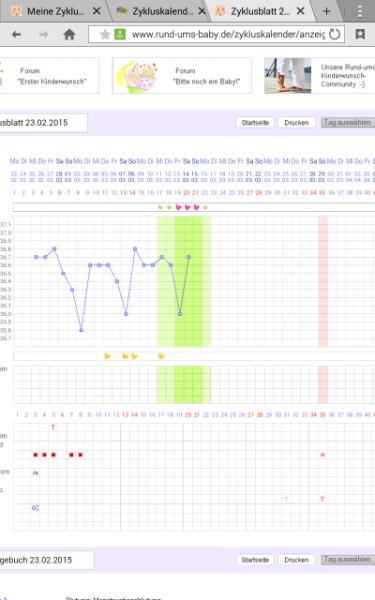Click the first green heart above temperature chart

tap(160, 207)
